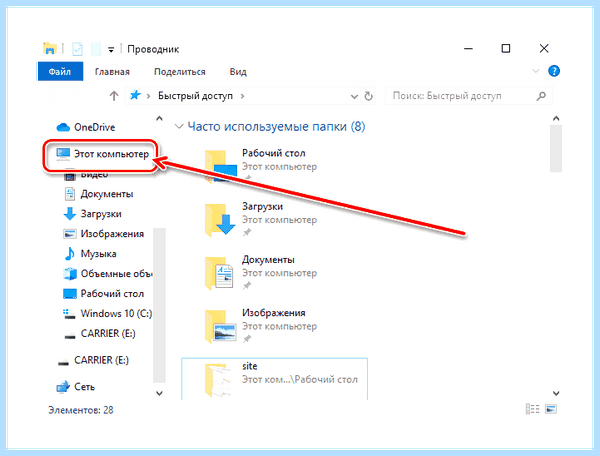Collapse the Часто используемые папки group
The height and width of the screenshot is (456, 600).
click(x=179, y=126)
